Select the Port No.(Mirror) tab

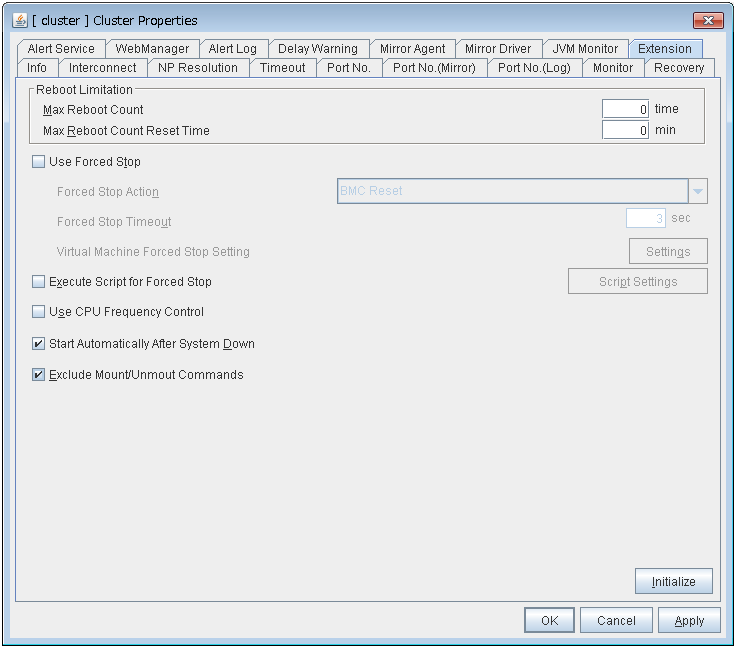click(434, 68)
